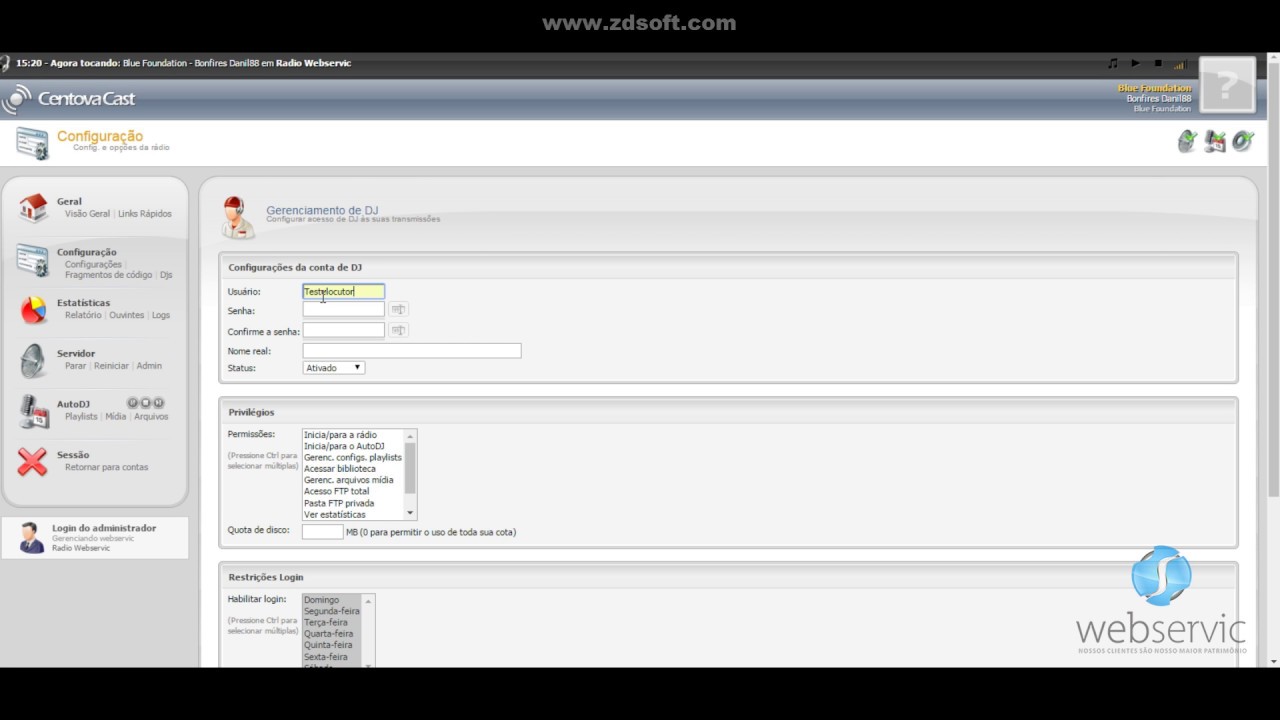Select Acesso FTP total permission

click(x=353, y=491)
